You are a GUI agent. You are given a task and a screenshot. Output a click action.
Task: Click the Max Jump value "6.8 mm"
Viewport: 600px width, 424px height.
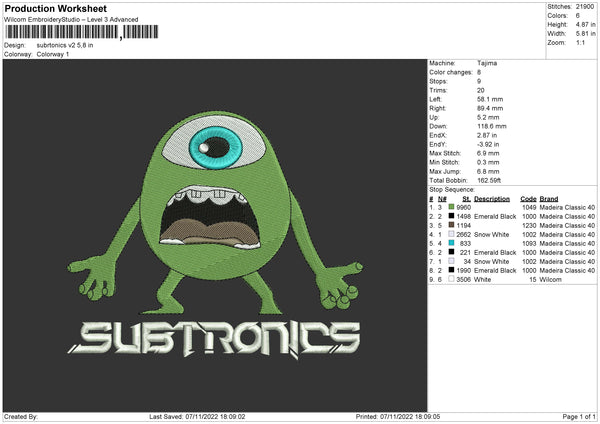pos(488,171)
